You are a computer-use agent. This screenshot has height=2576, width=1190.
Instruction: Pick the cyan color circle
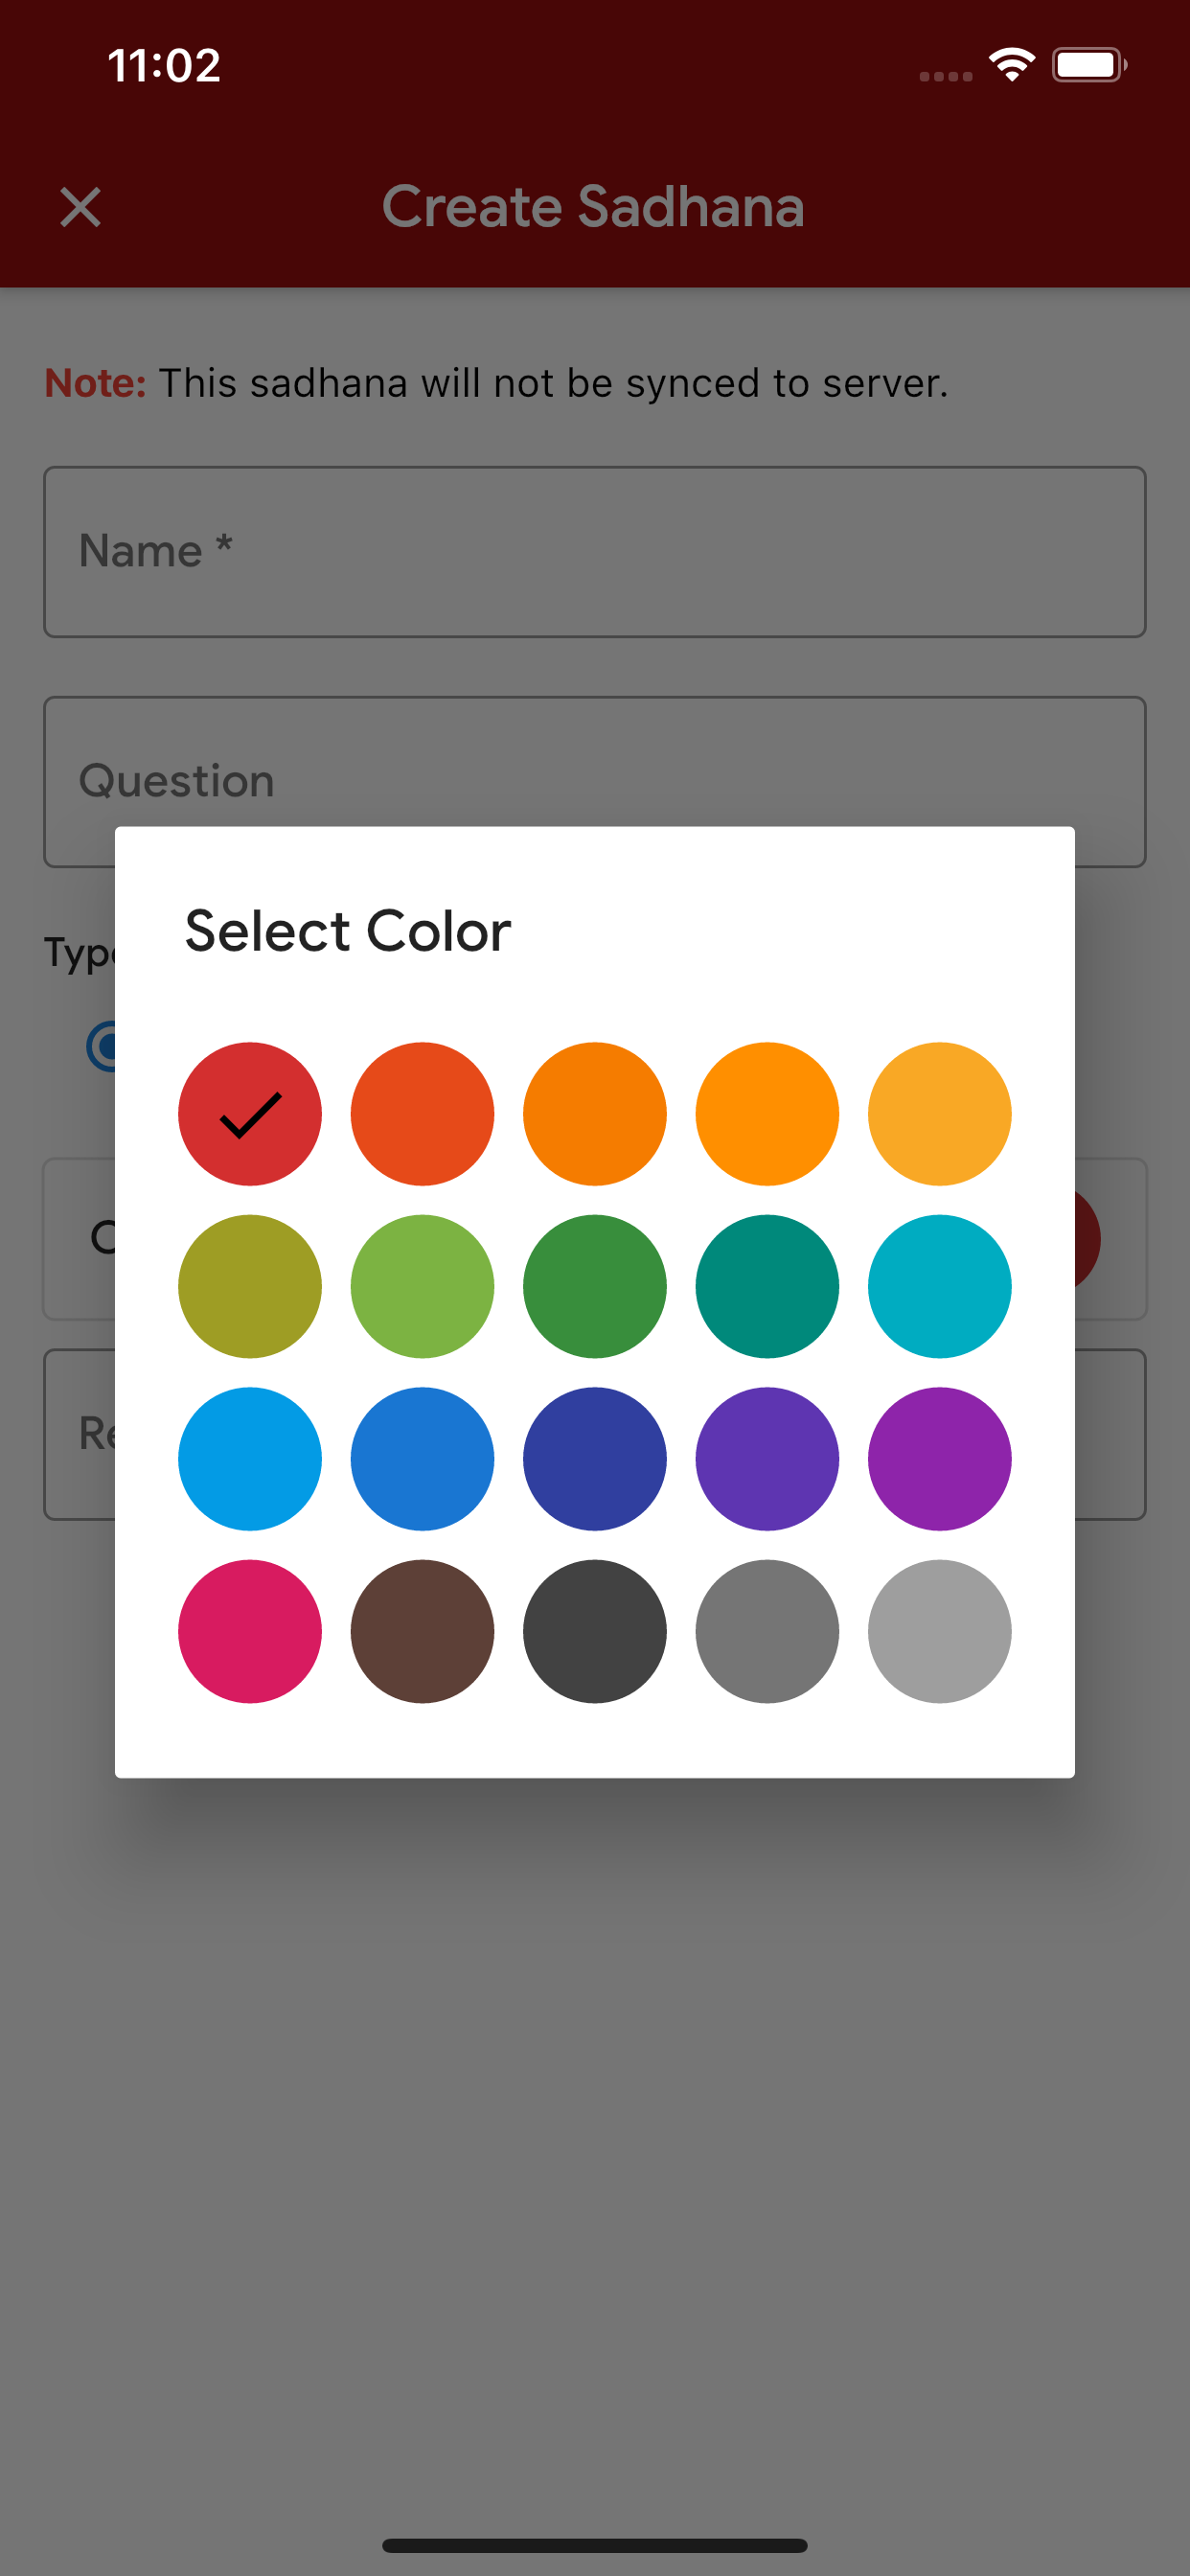940,1286
